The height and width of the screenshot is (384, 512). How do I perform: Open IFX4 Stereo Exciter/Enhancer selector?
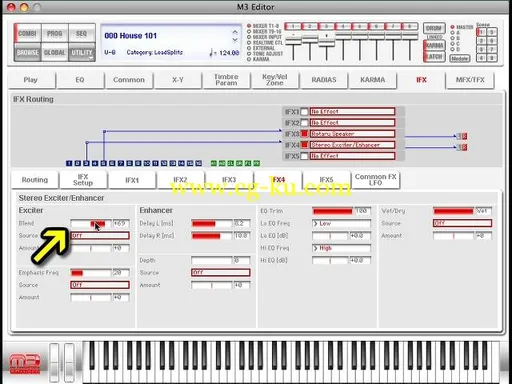click(x=352, y=145)
